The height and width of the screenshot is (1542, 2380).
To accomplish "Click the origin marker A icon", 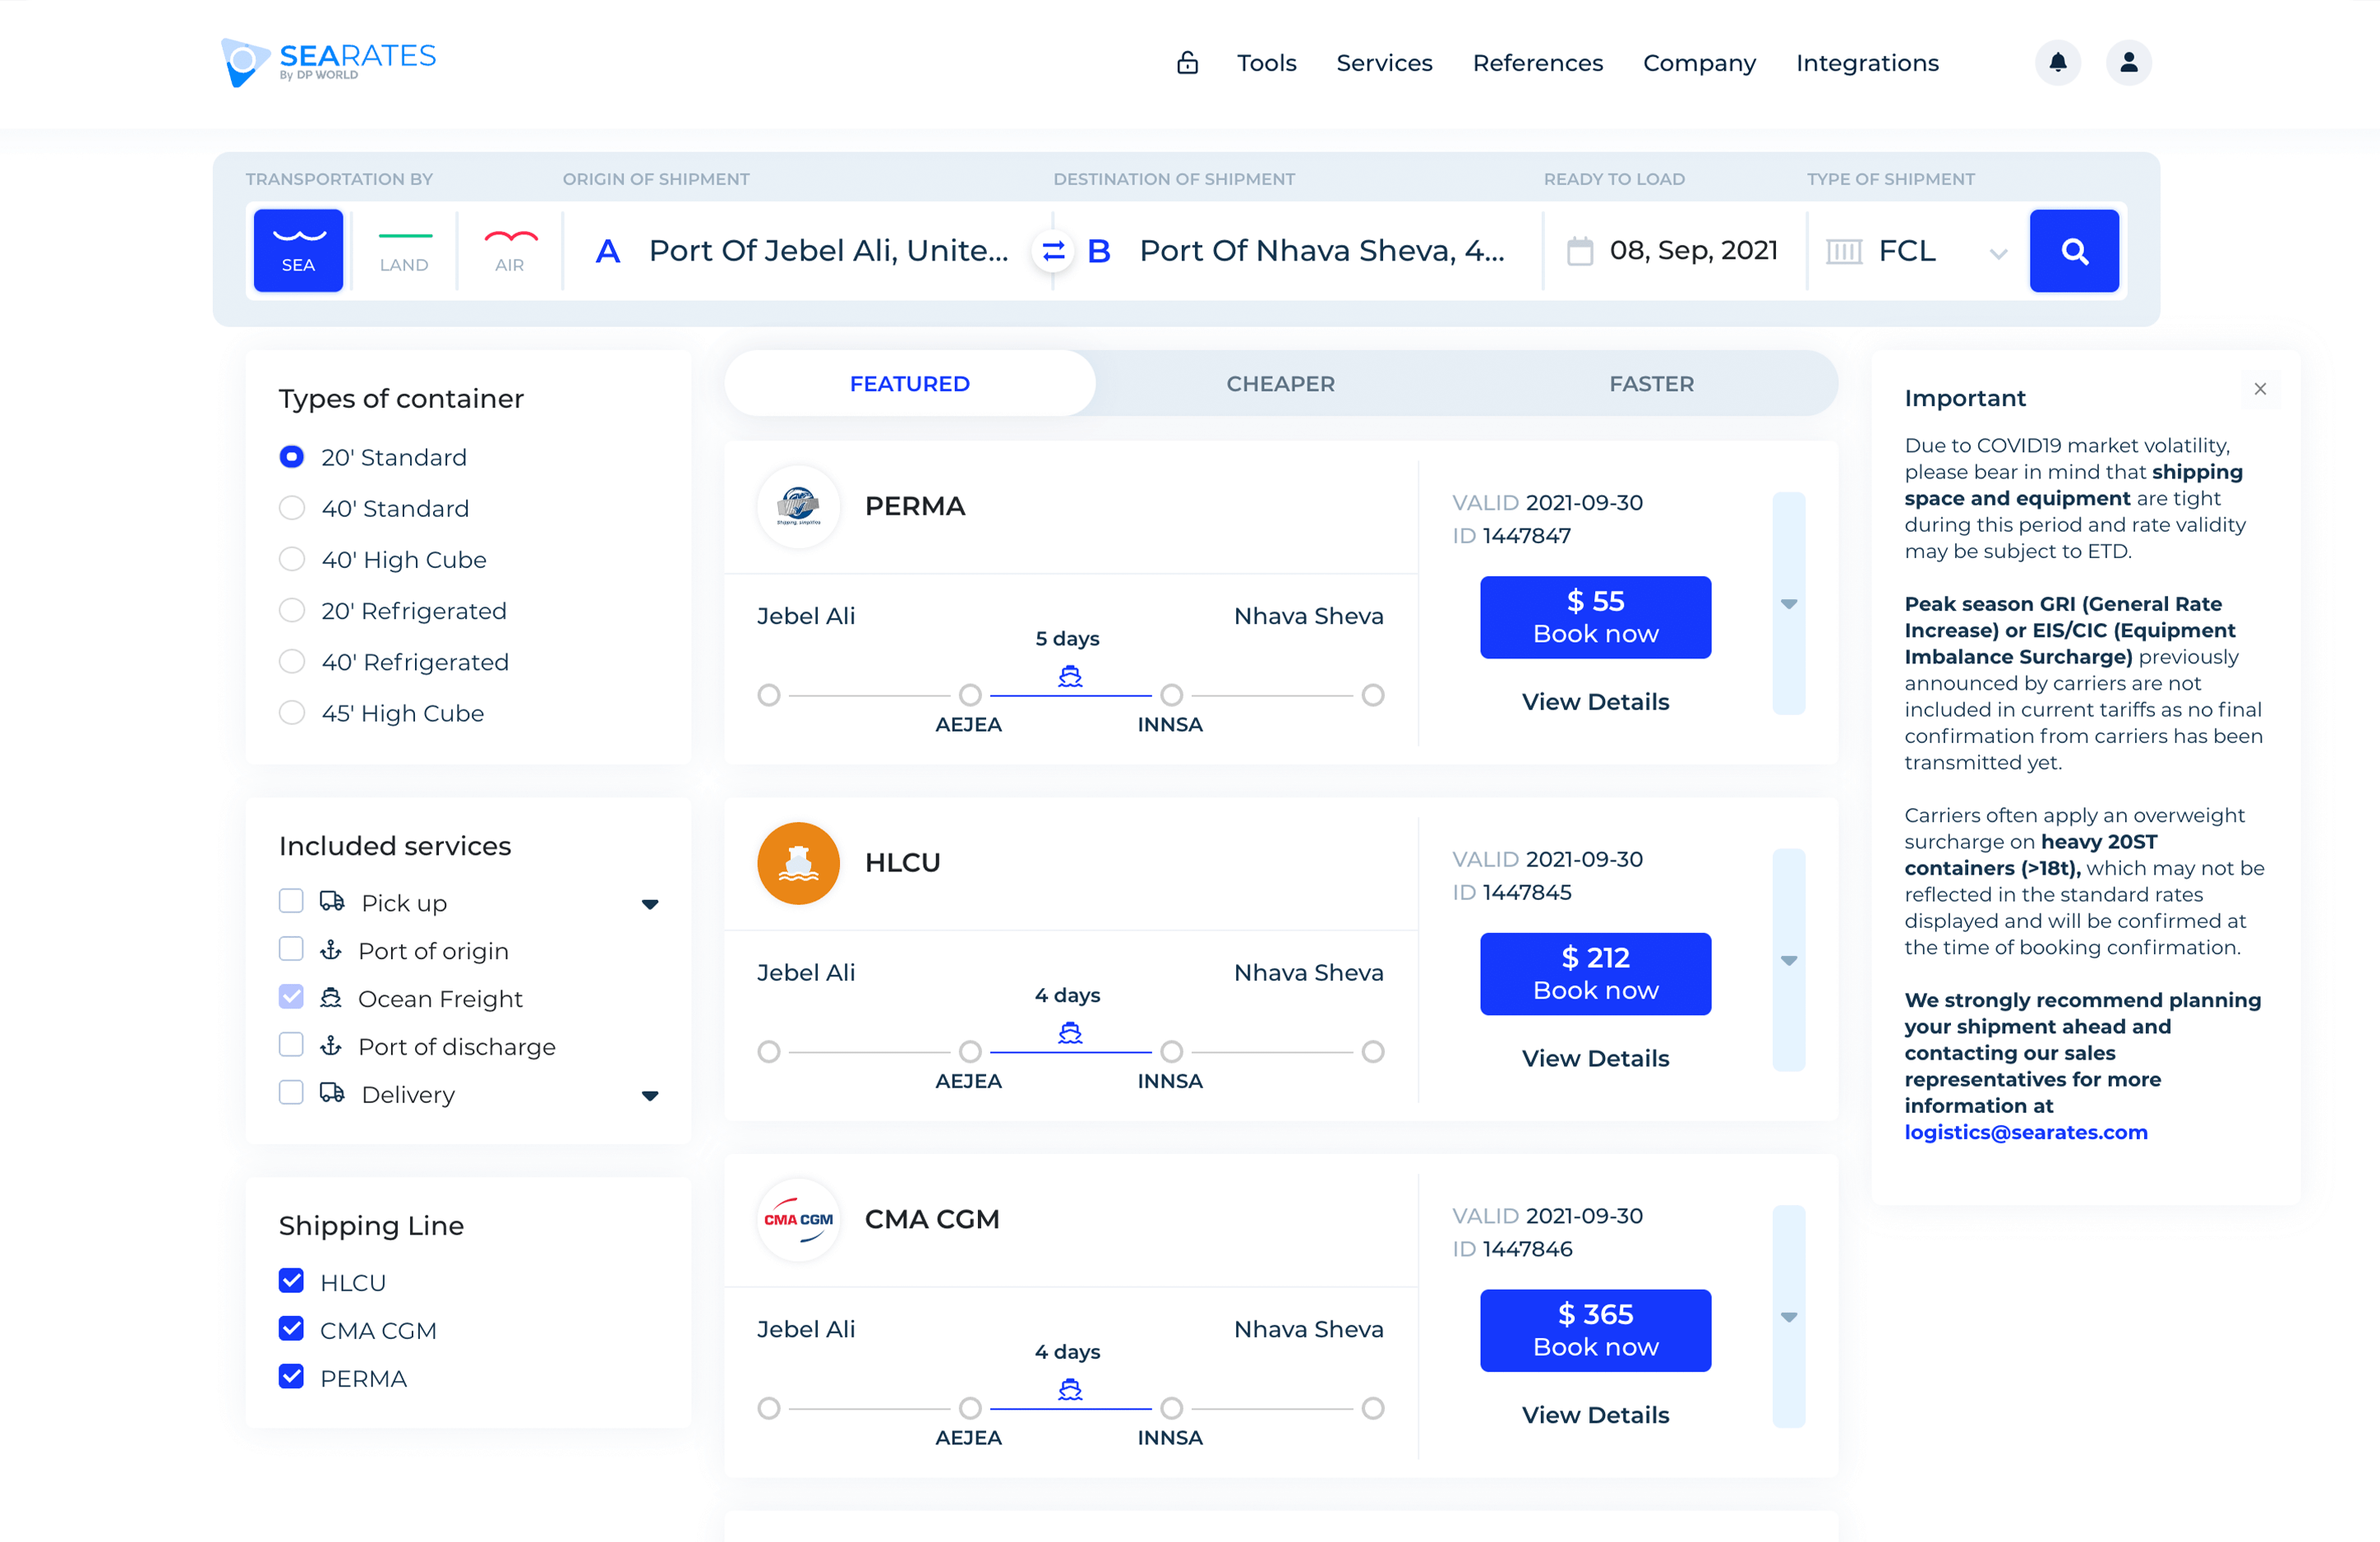I will click(x=607, y=251).
